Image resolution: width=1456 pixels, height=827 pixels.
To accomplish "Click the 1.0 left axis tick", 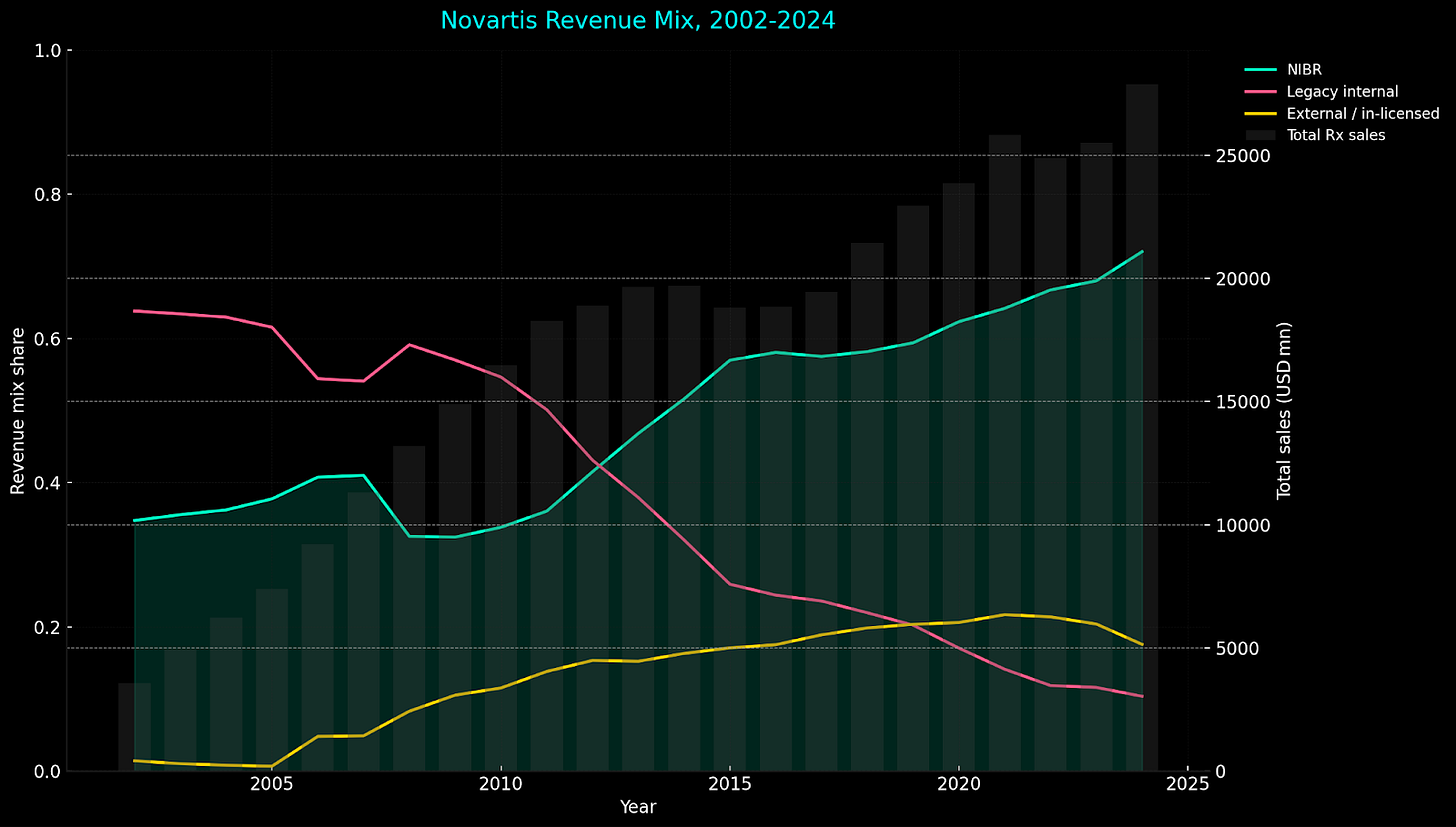I will click(x=47, y=50).
